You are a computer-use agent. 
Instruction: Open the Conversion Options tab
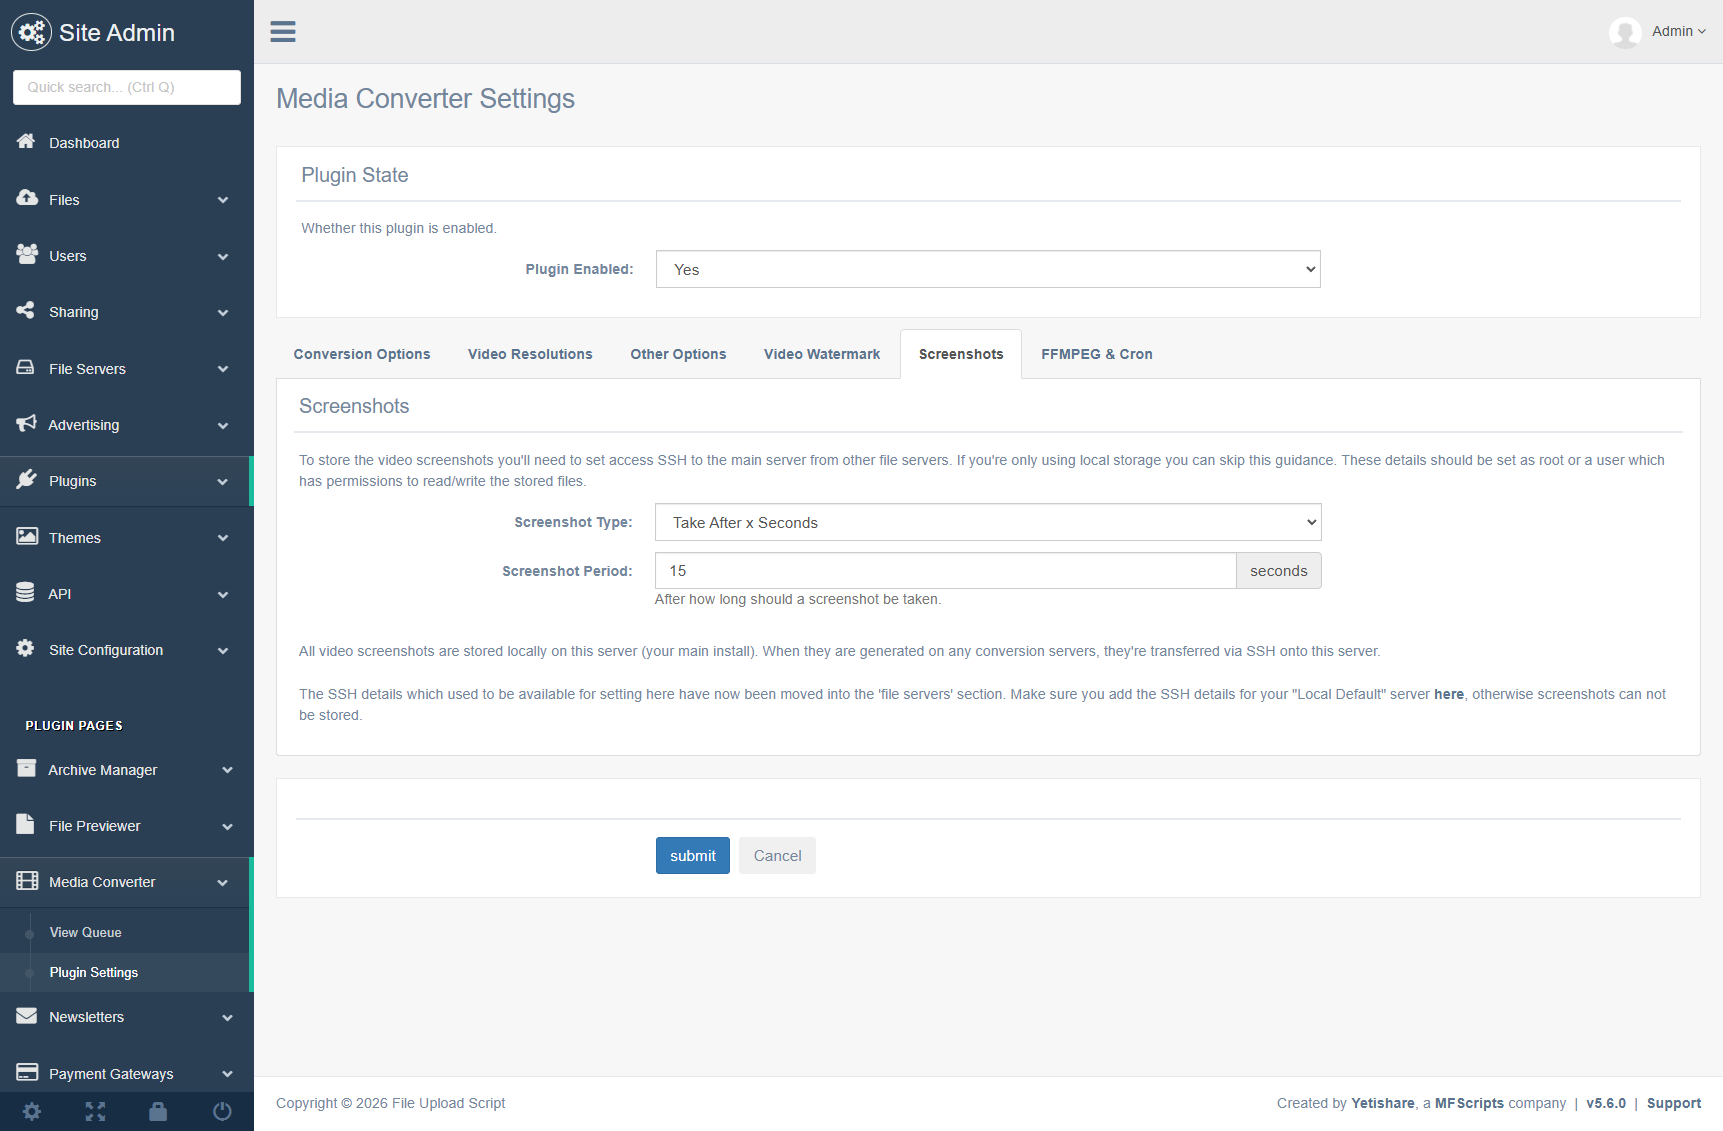pos(362,354)
